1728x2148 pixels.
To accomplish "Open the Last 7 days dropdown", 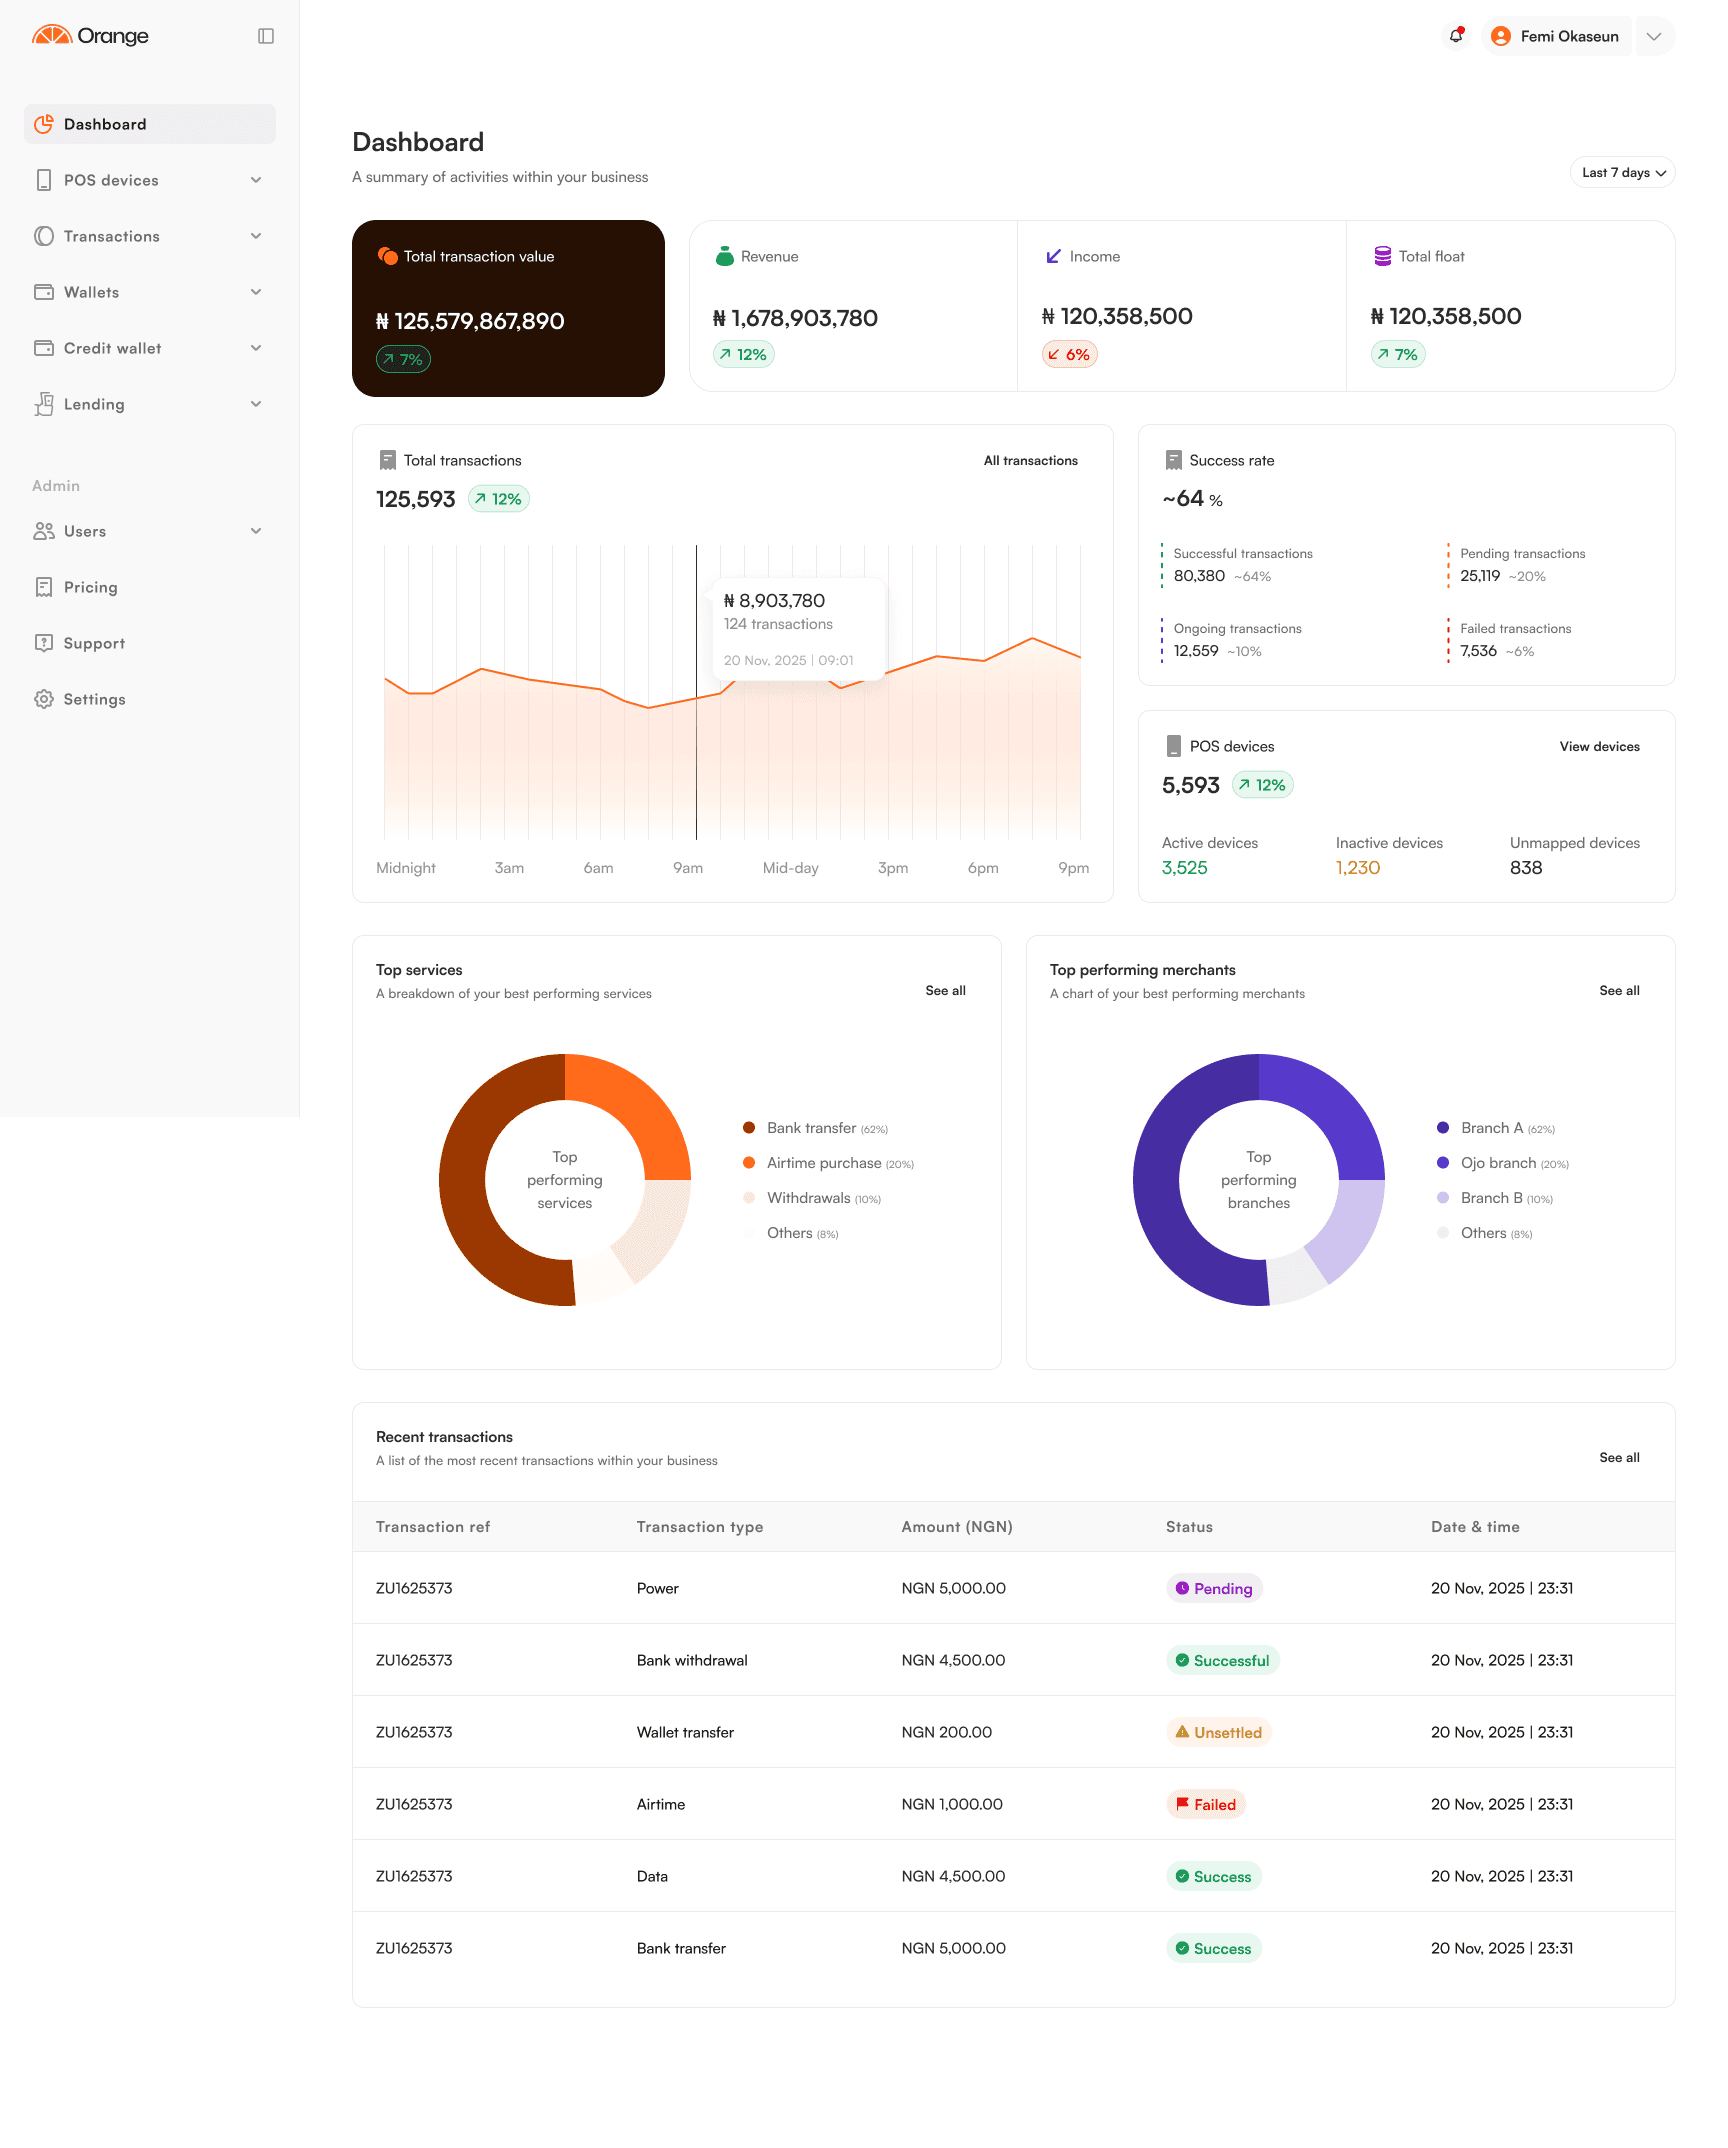I will [1622, 172].
